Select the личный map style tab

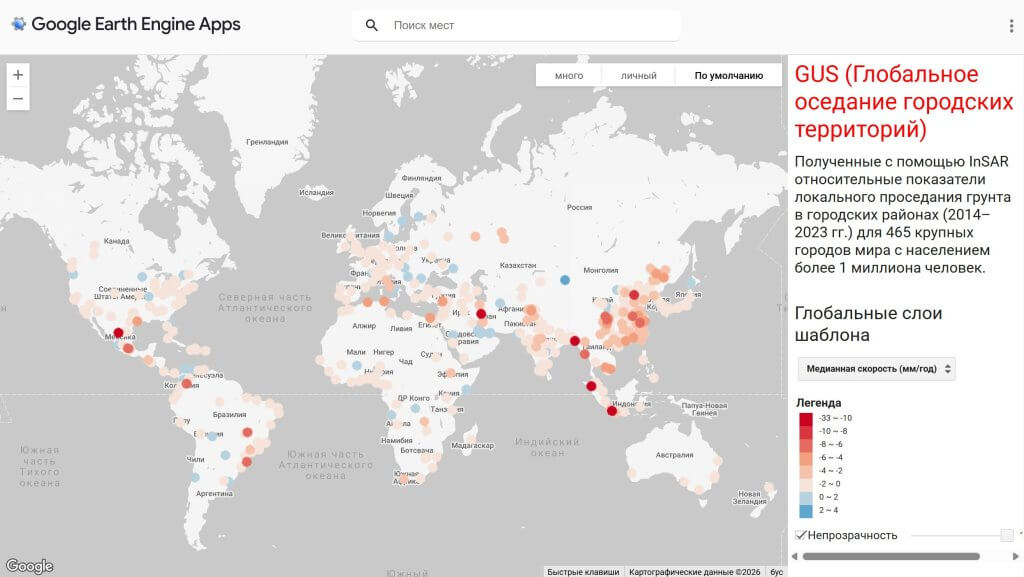[639, 76]
